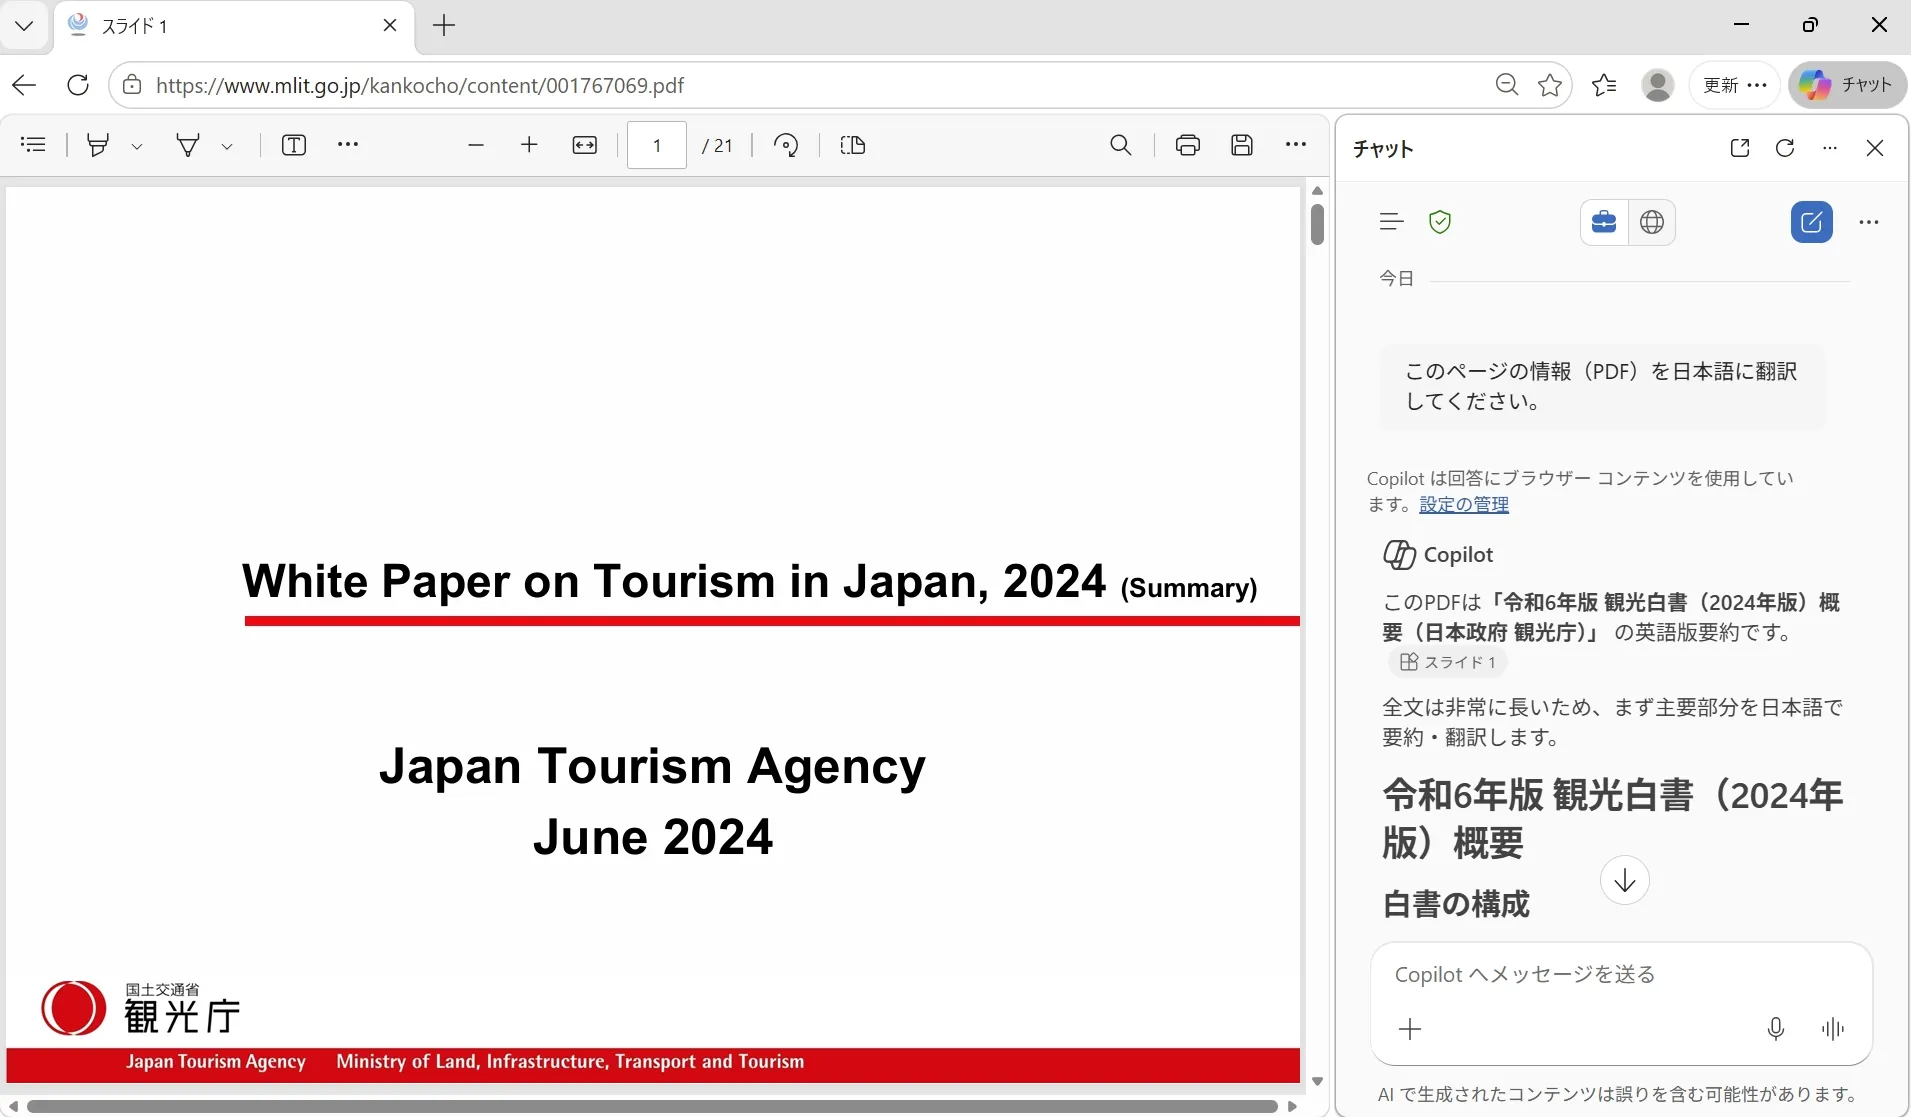Open the chat history menu
Image resolution: width=1911 pixels, height=1117 pixels.
[1391, 222]
